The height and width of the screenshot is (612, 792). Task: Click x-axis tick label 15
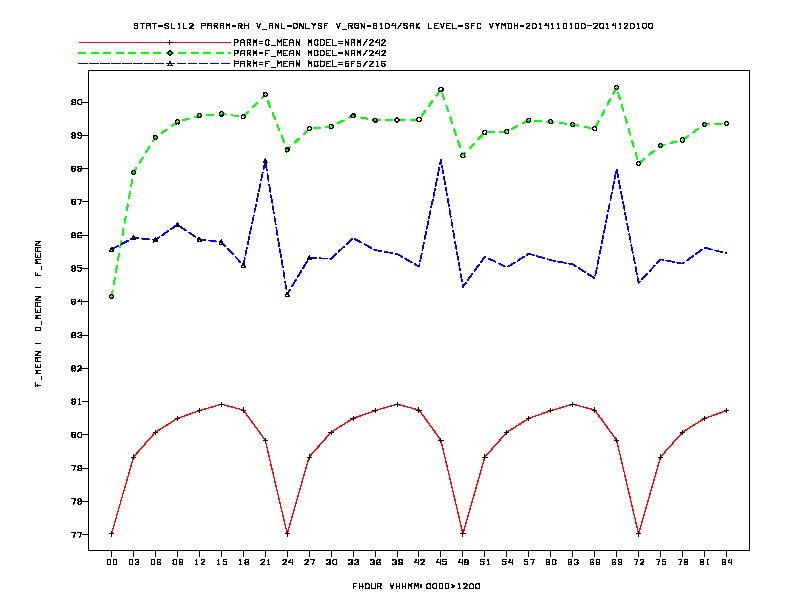tap(221, 562)
